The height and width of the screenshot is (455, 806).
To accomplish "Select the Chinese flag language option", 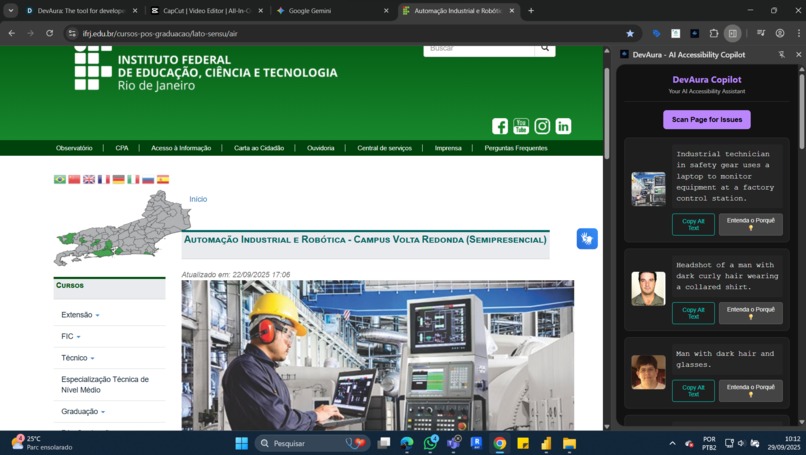I will click(x=75, y=179).
